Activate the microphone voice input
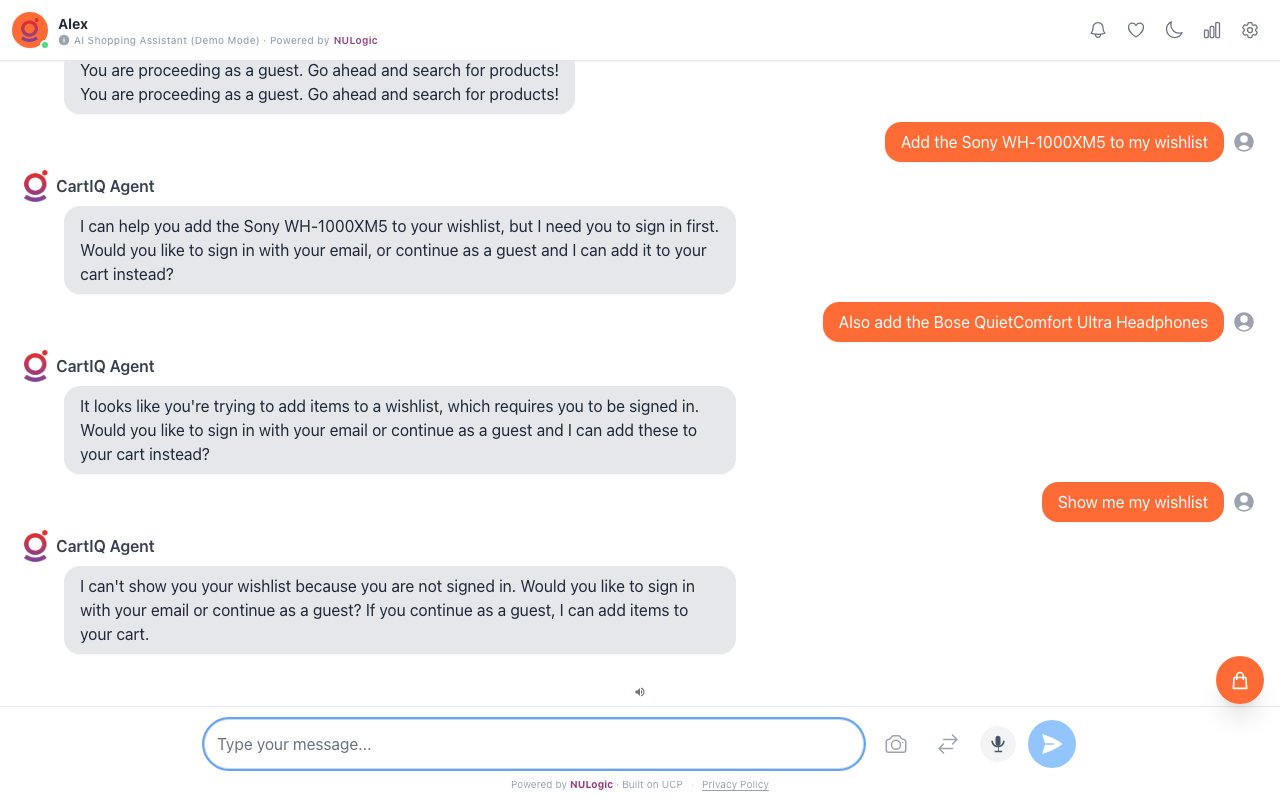This screenshot has height=800, width=1280. [998, 744]
